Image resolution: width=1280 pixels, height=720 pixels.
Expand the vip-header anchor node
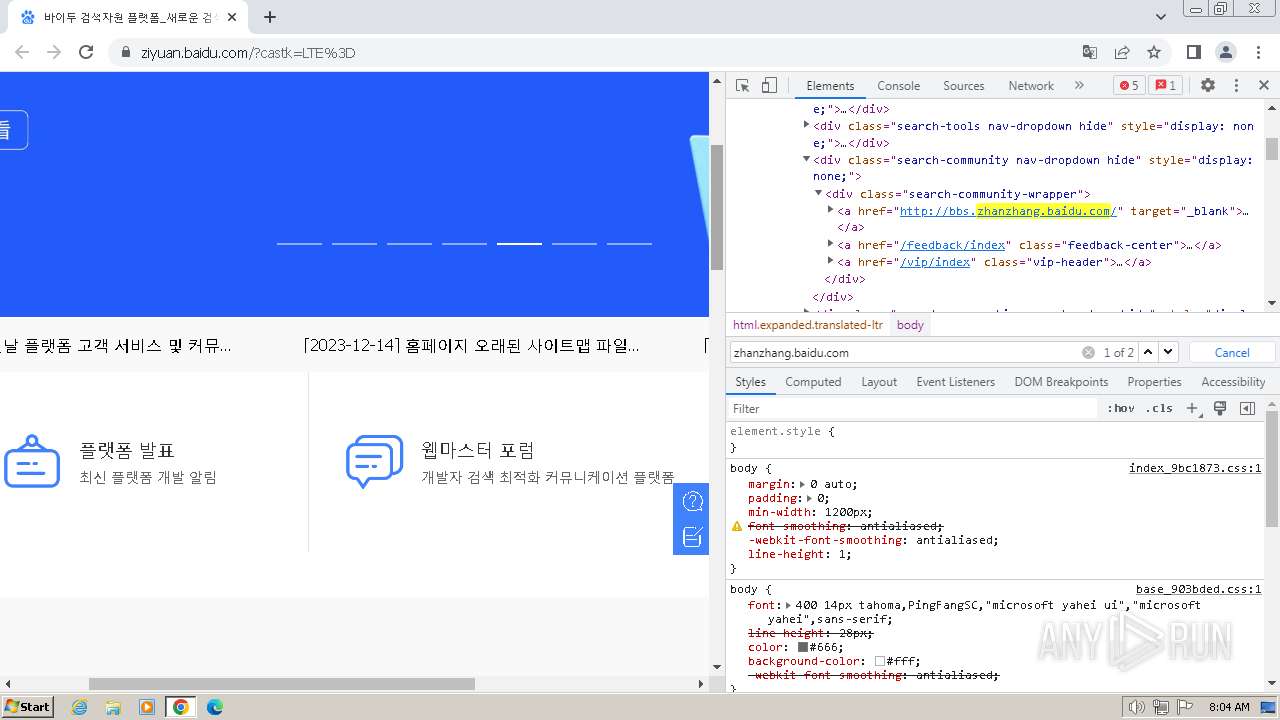830,261
